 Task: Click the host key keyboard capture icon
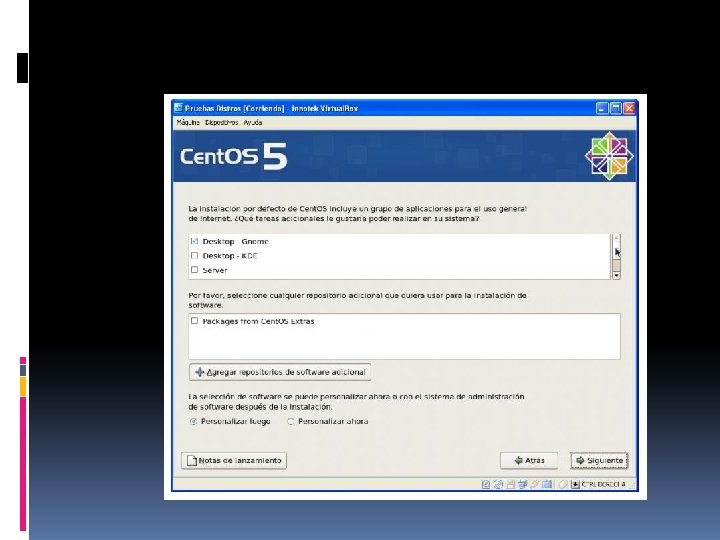pos(575,484)
